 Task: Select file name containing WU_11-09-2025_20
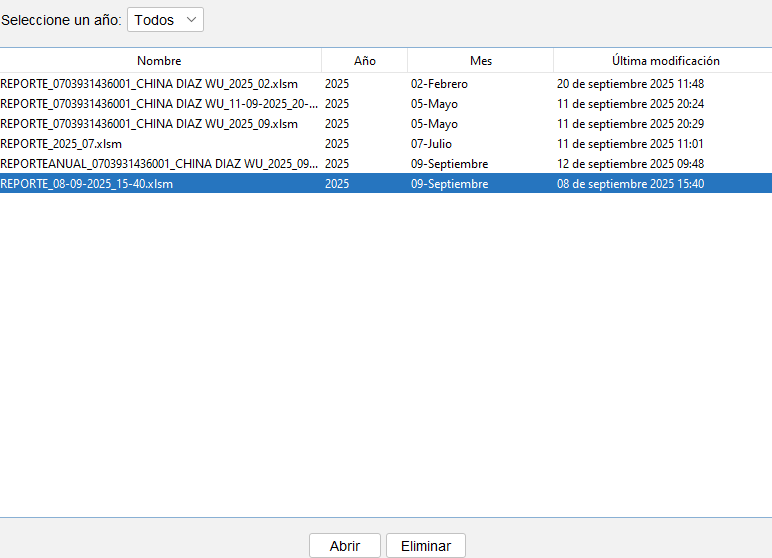[159, 104]
